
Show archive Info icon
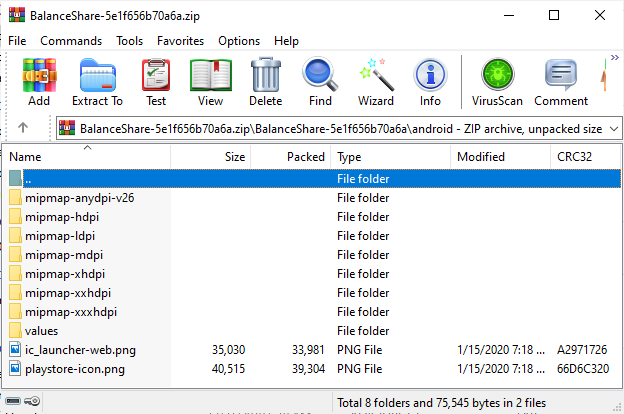[x=430, y=75]
